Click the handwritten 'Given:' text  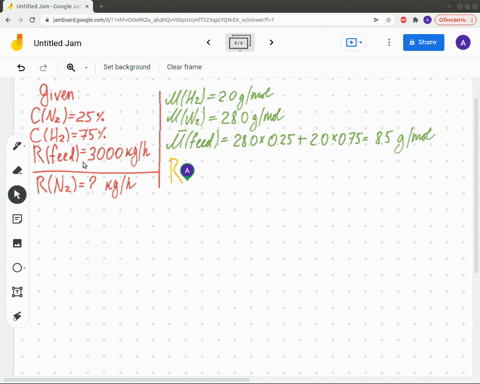click(59, 94)
